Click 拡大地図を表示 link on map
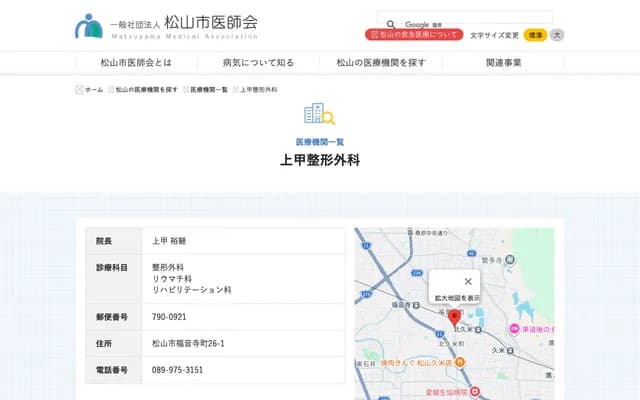Image resolution: width=640 pixels, height=400 pixels. click(457, 298)
